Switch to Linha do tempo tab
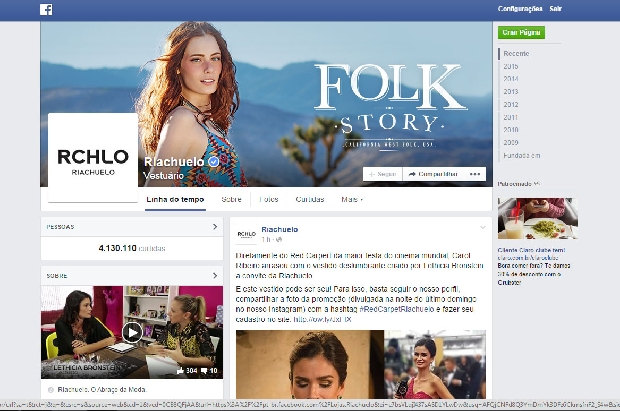The image size is (620, 411). tap(175, 199)
